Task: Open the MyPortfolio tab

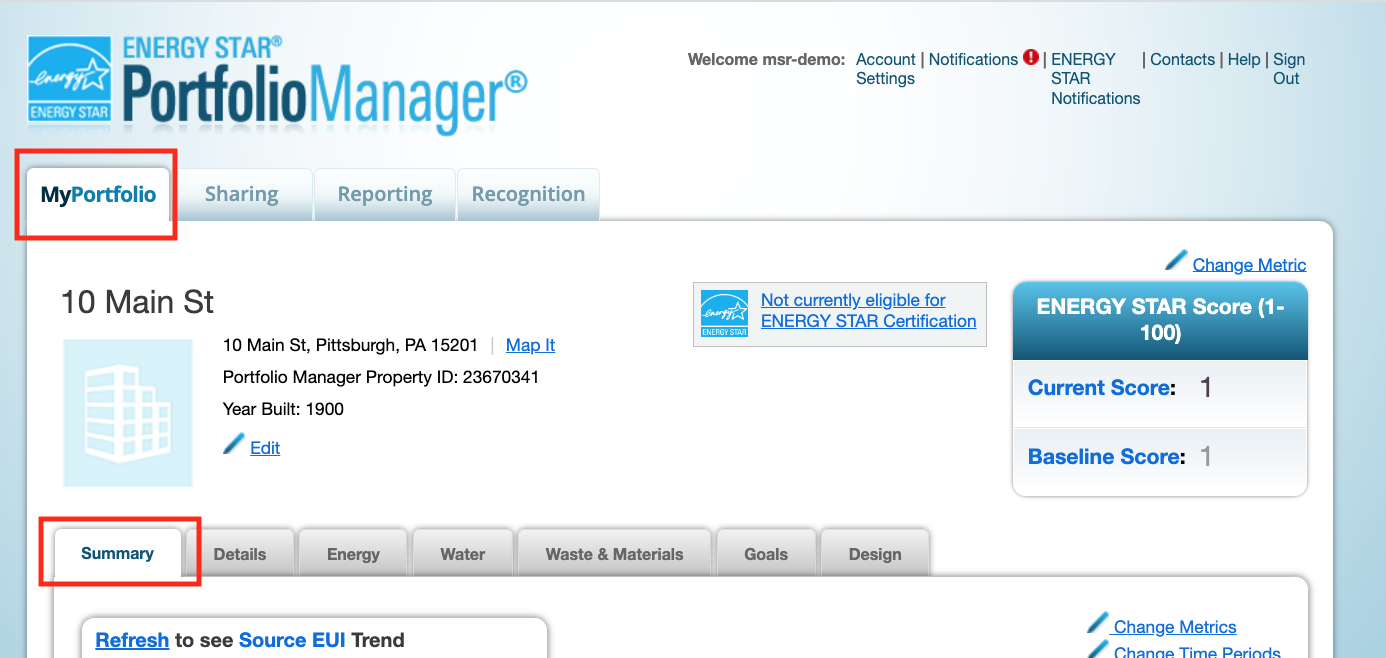Action: pos(98,194)
